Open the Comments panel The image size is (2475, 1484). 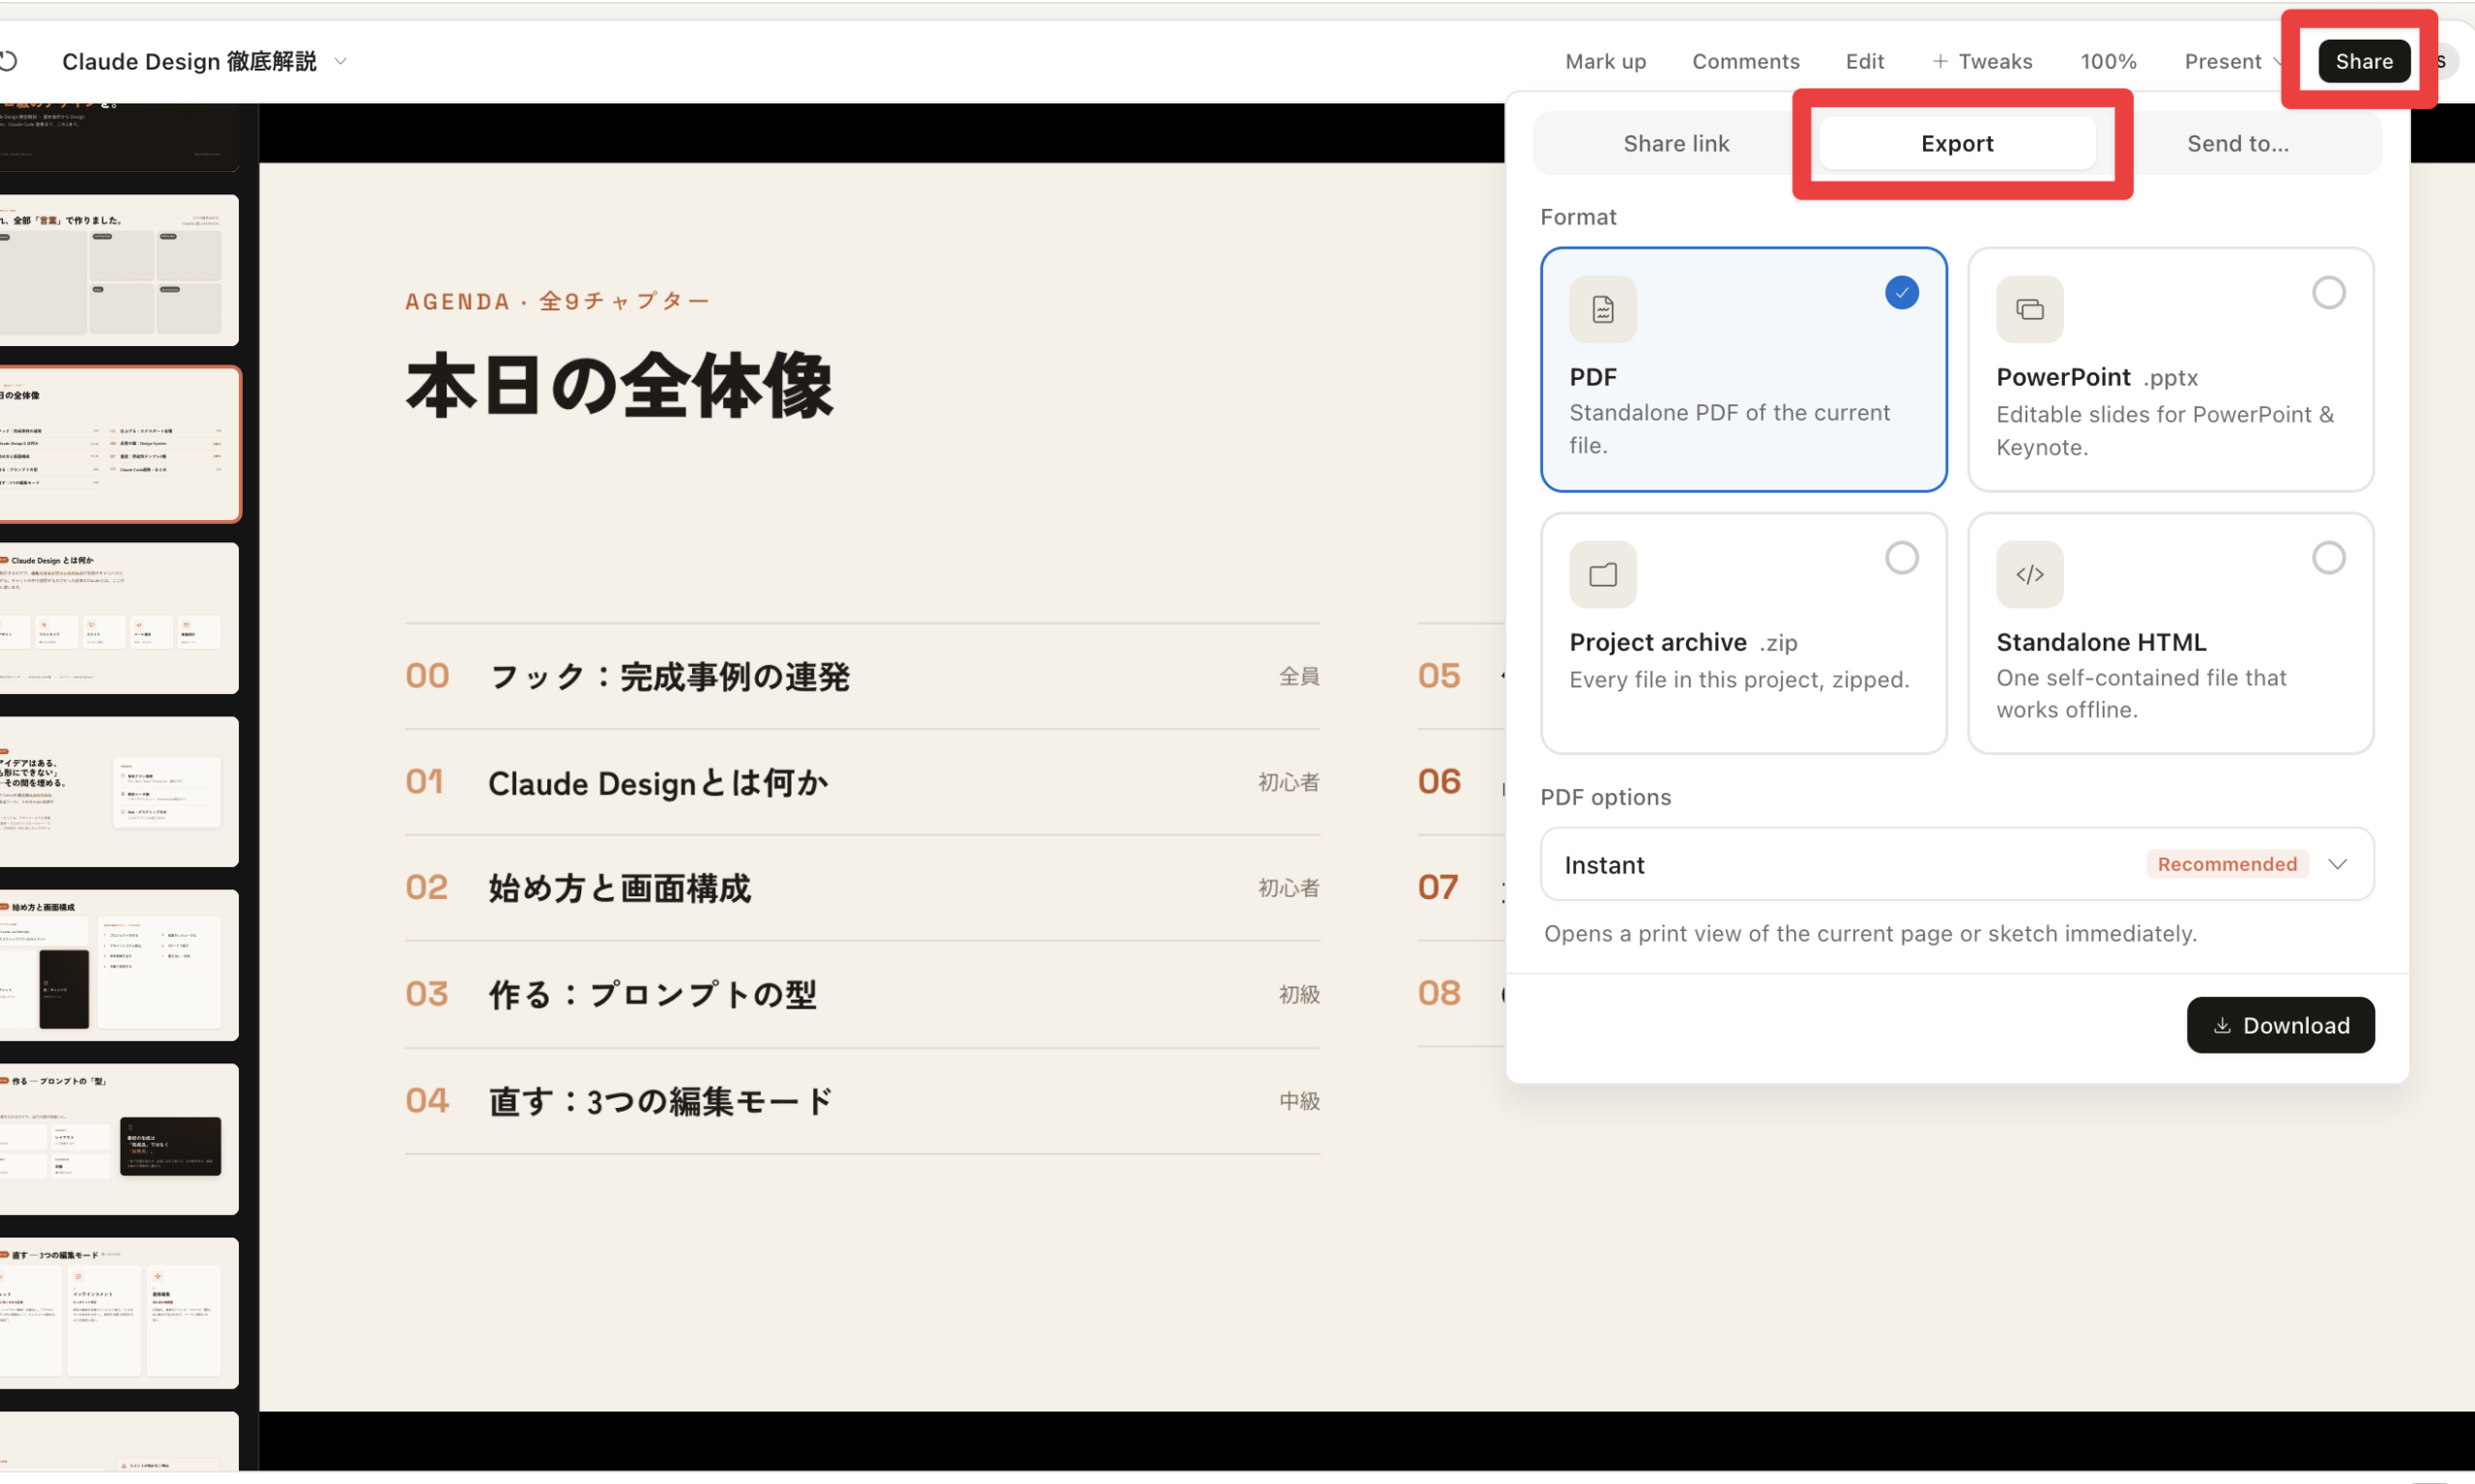point(1745,61)
